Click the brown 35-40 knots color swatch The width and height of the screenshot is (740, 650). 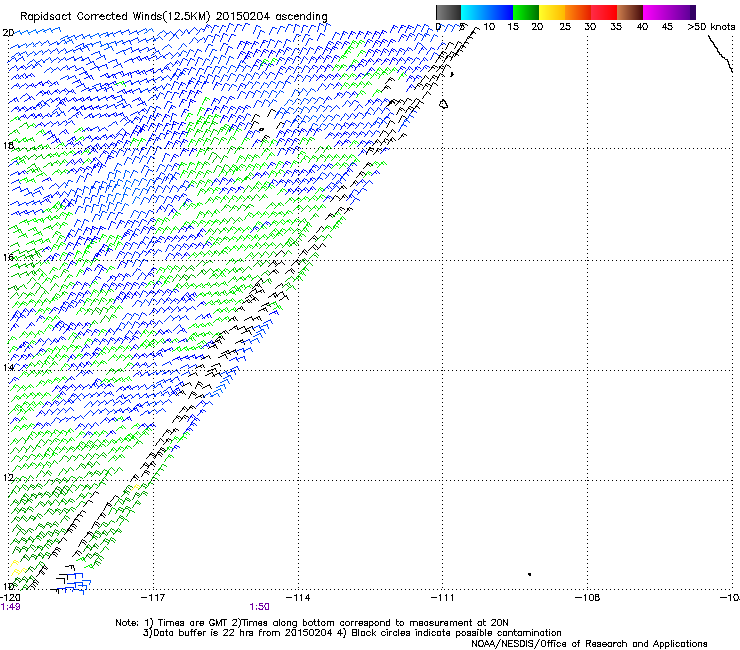630,12
